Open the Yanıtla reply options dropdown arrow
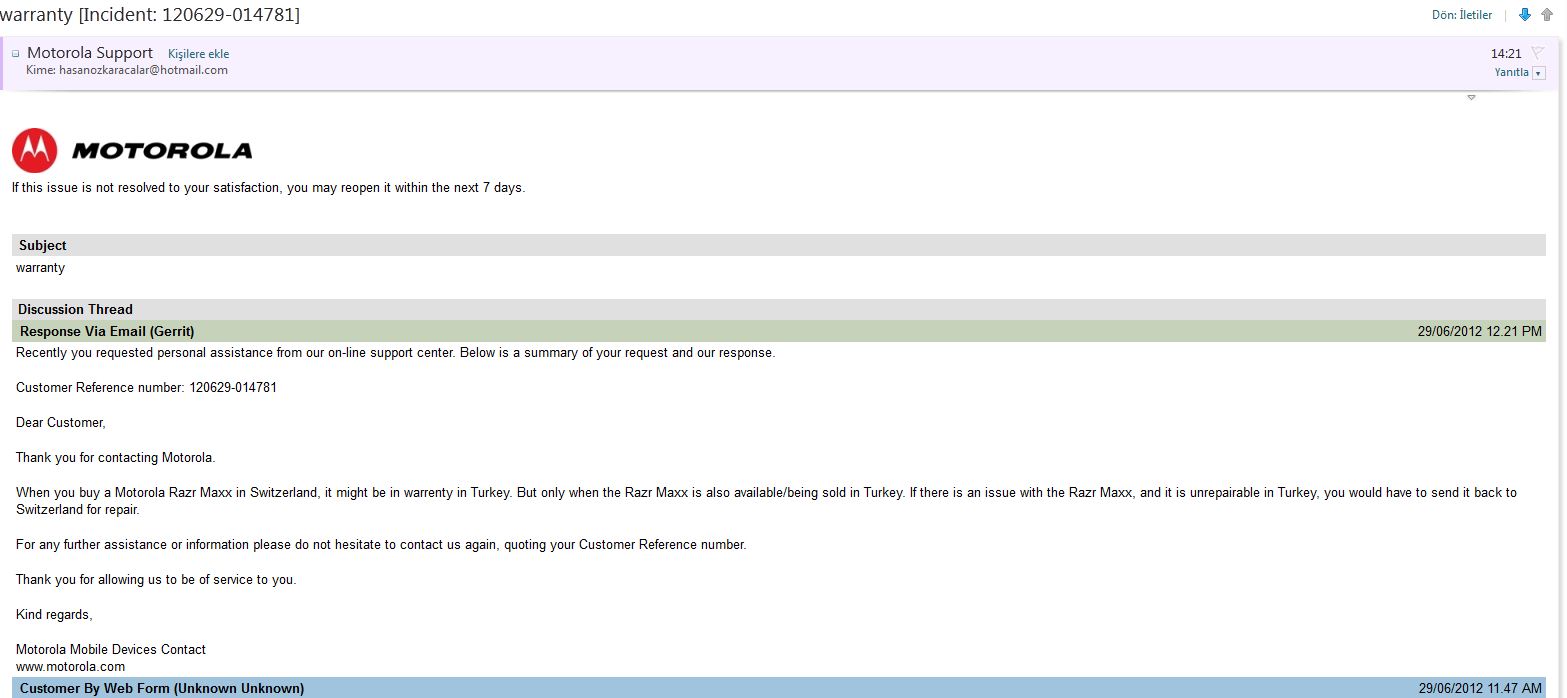Image resolution: width=1567 pixels, height=698 pixels. click(1538, 73)
